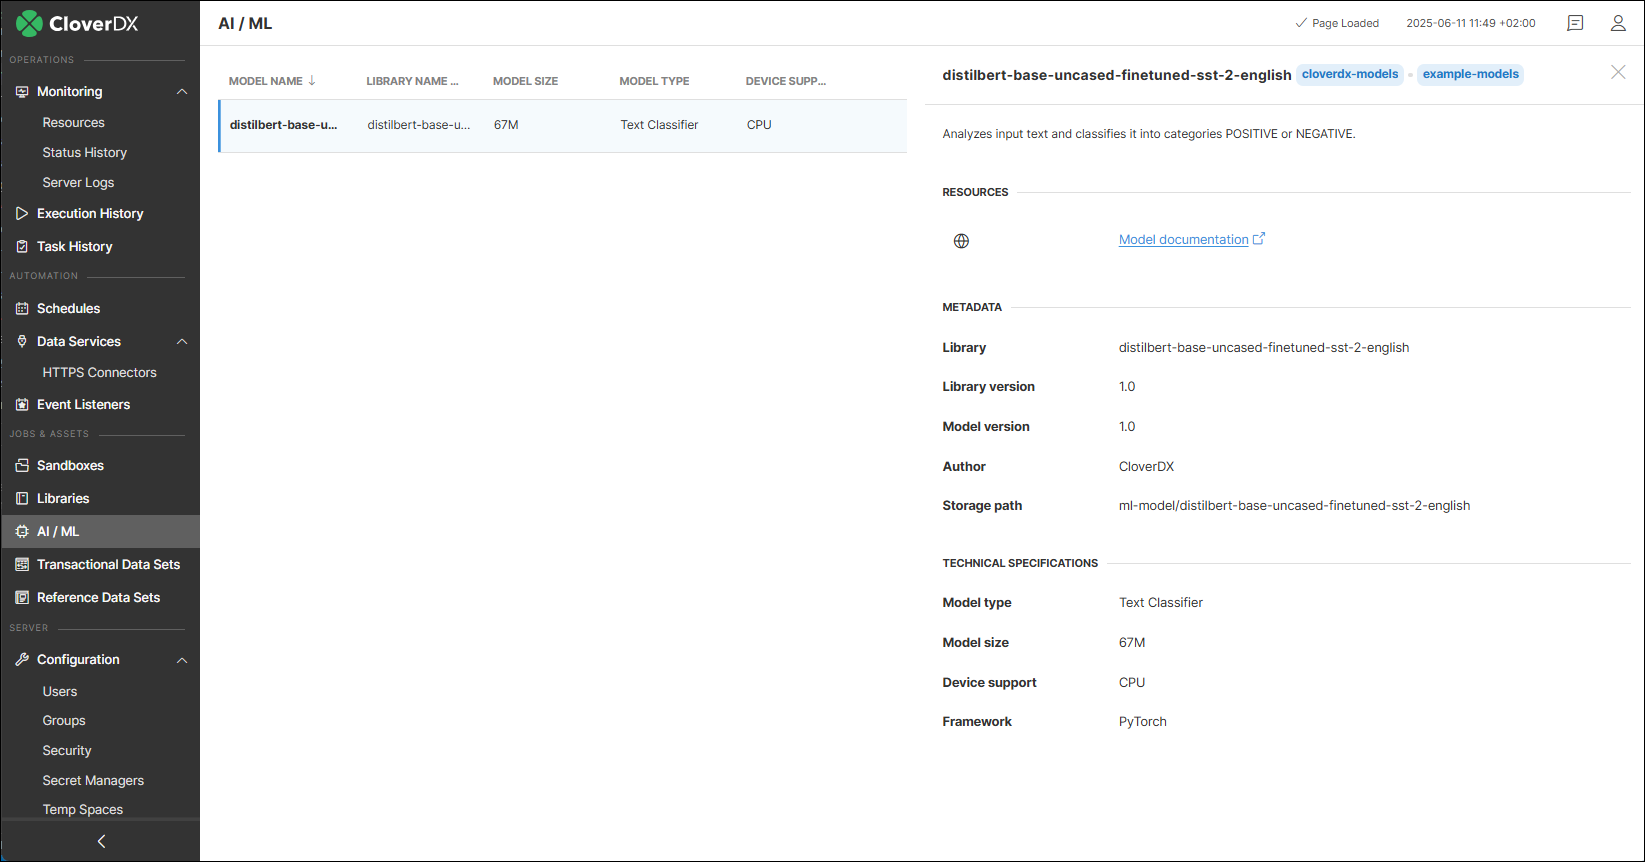Screen dimensions: 1645x862
Task: Collapse the Monitoring section
Action: click(182, 92)
